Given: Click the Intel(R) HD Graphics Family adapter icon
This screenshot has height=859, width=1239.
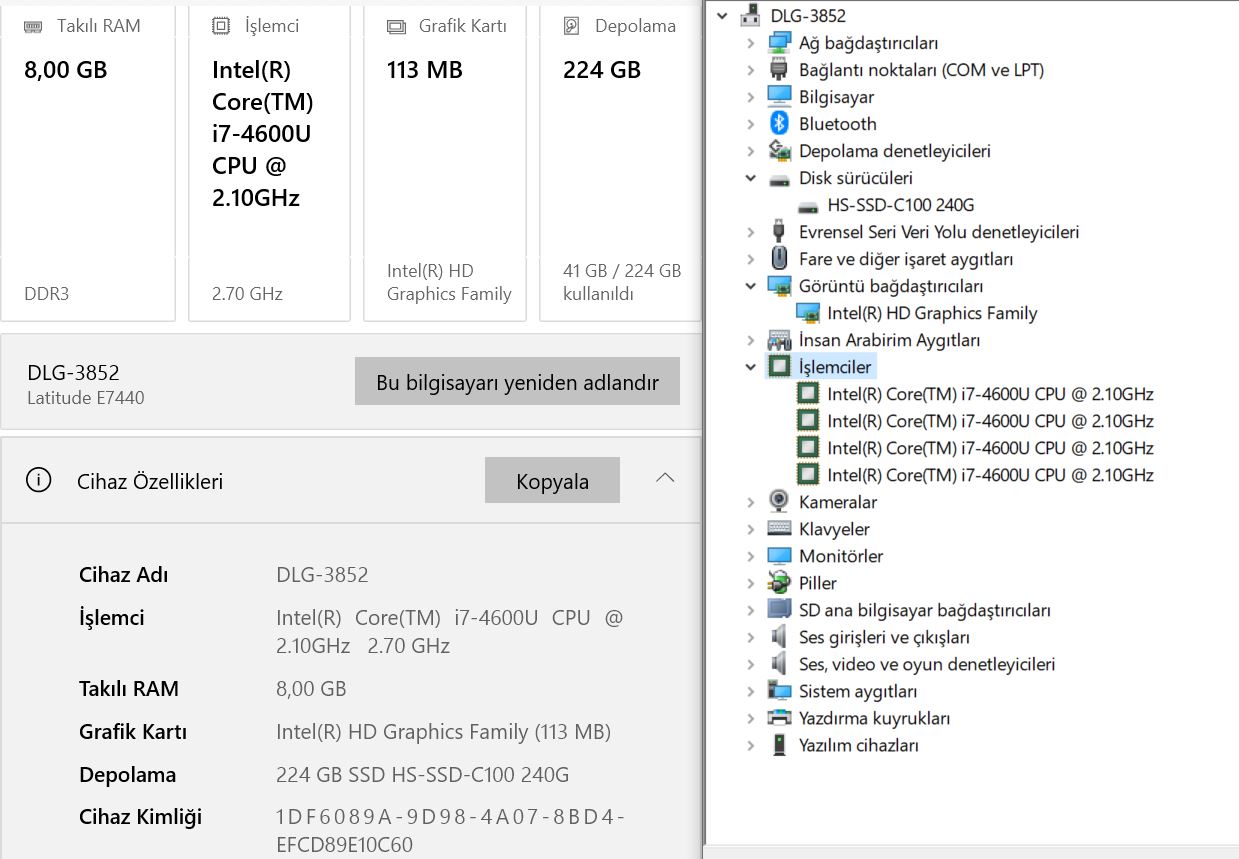Looking at the screenshot, I should pos(809,313).
